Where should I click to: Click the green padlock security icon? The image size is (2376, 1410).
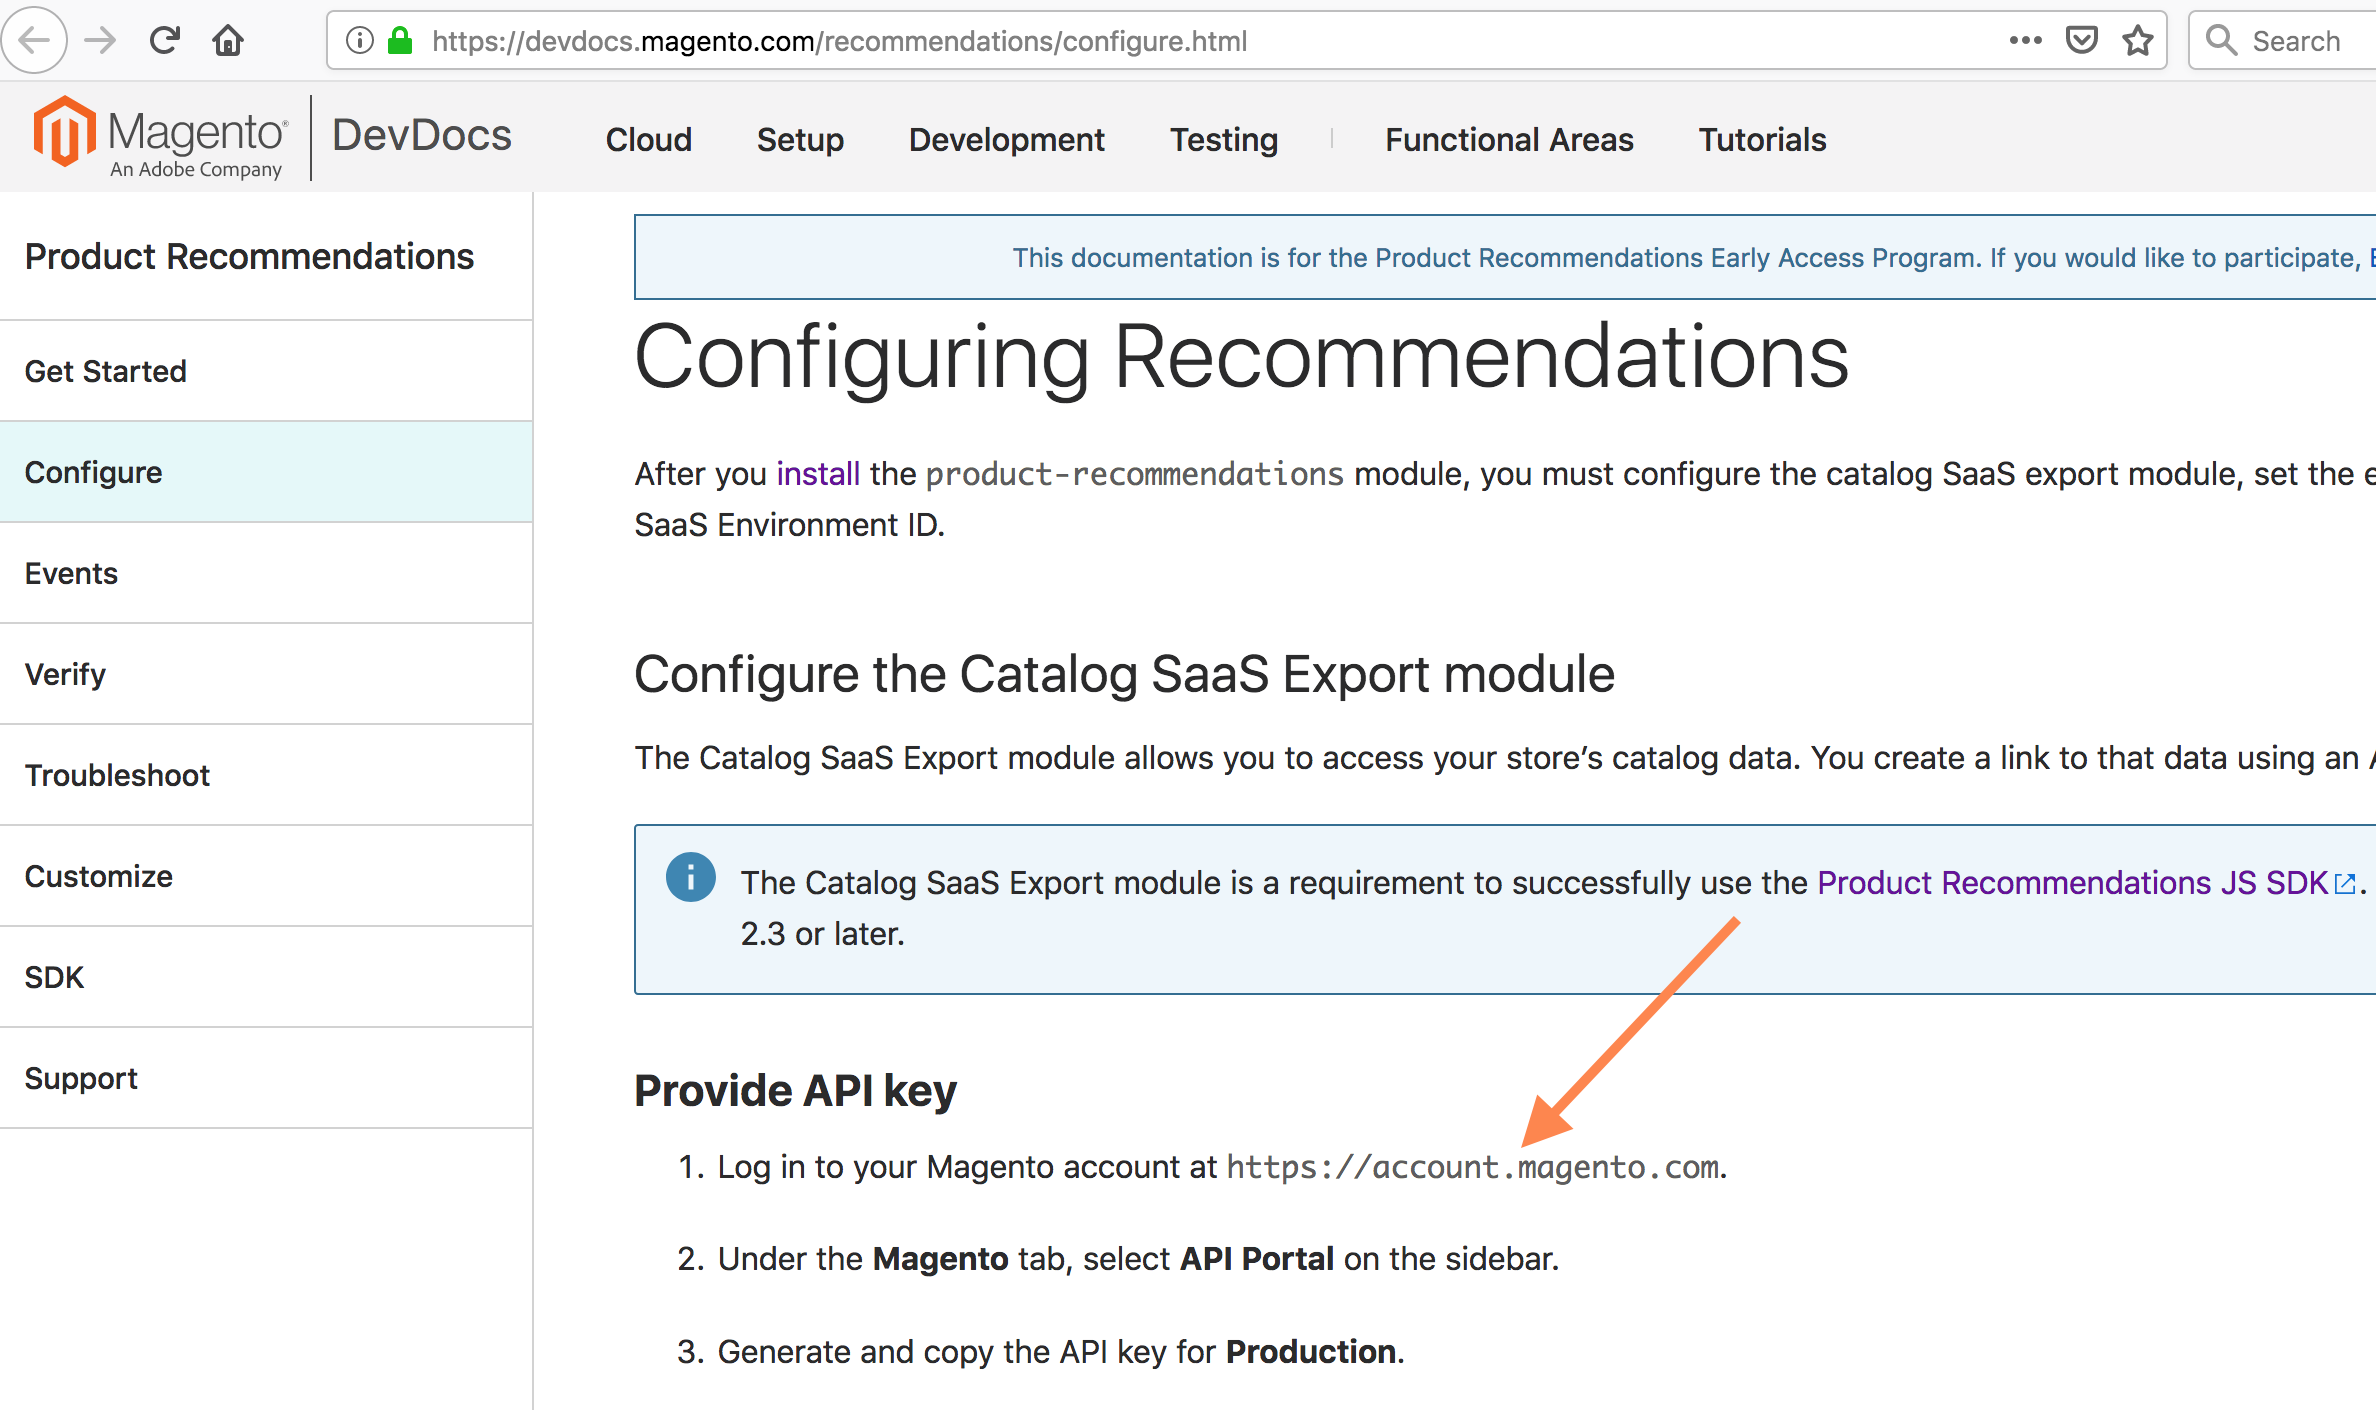(400, 41)
